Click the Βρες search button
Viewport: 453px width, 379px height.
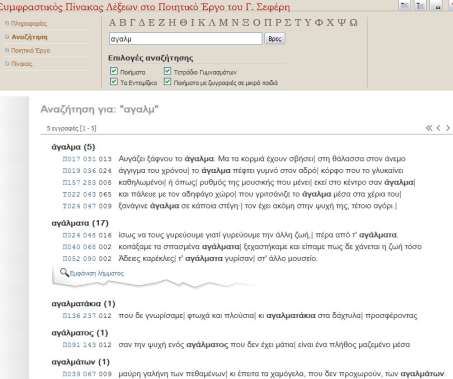click(x=275, y=39)
